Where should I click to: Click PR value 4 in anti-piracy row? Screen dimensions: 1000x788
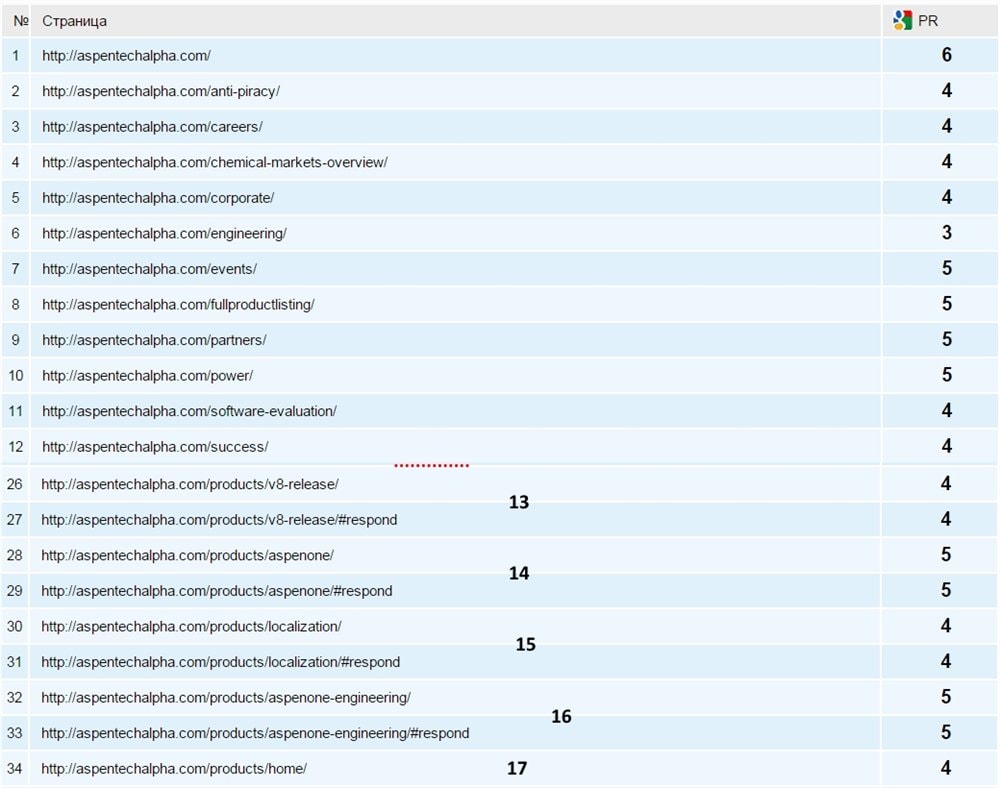tap(946, 91)
